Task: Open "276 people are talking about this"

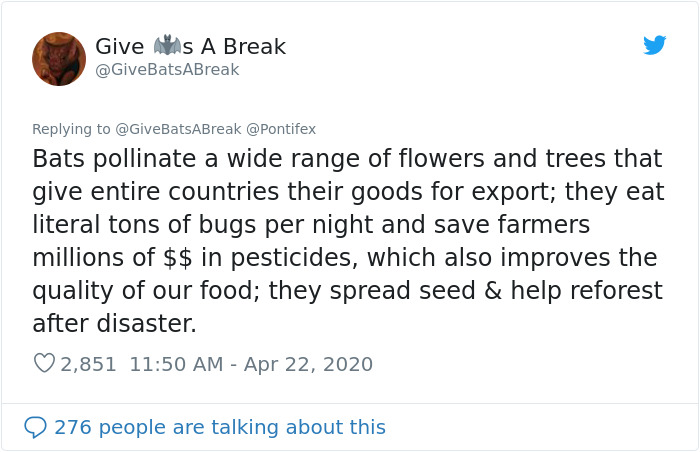Action: click(219, 427)
